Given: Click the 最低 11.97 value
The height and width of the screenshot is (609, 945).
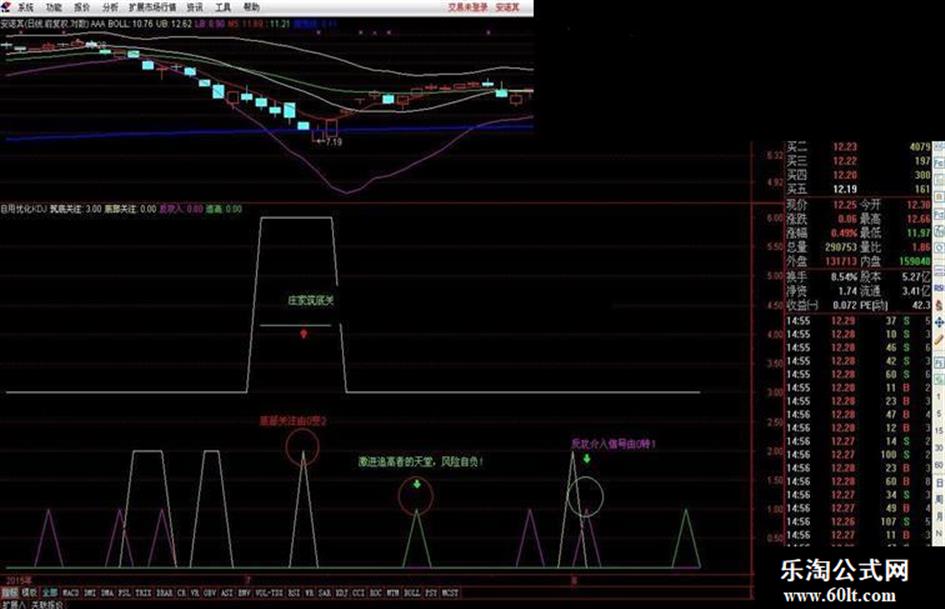Looking at the screenshot, I should (x=918, y=233).
